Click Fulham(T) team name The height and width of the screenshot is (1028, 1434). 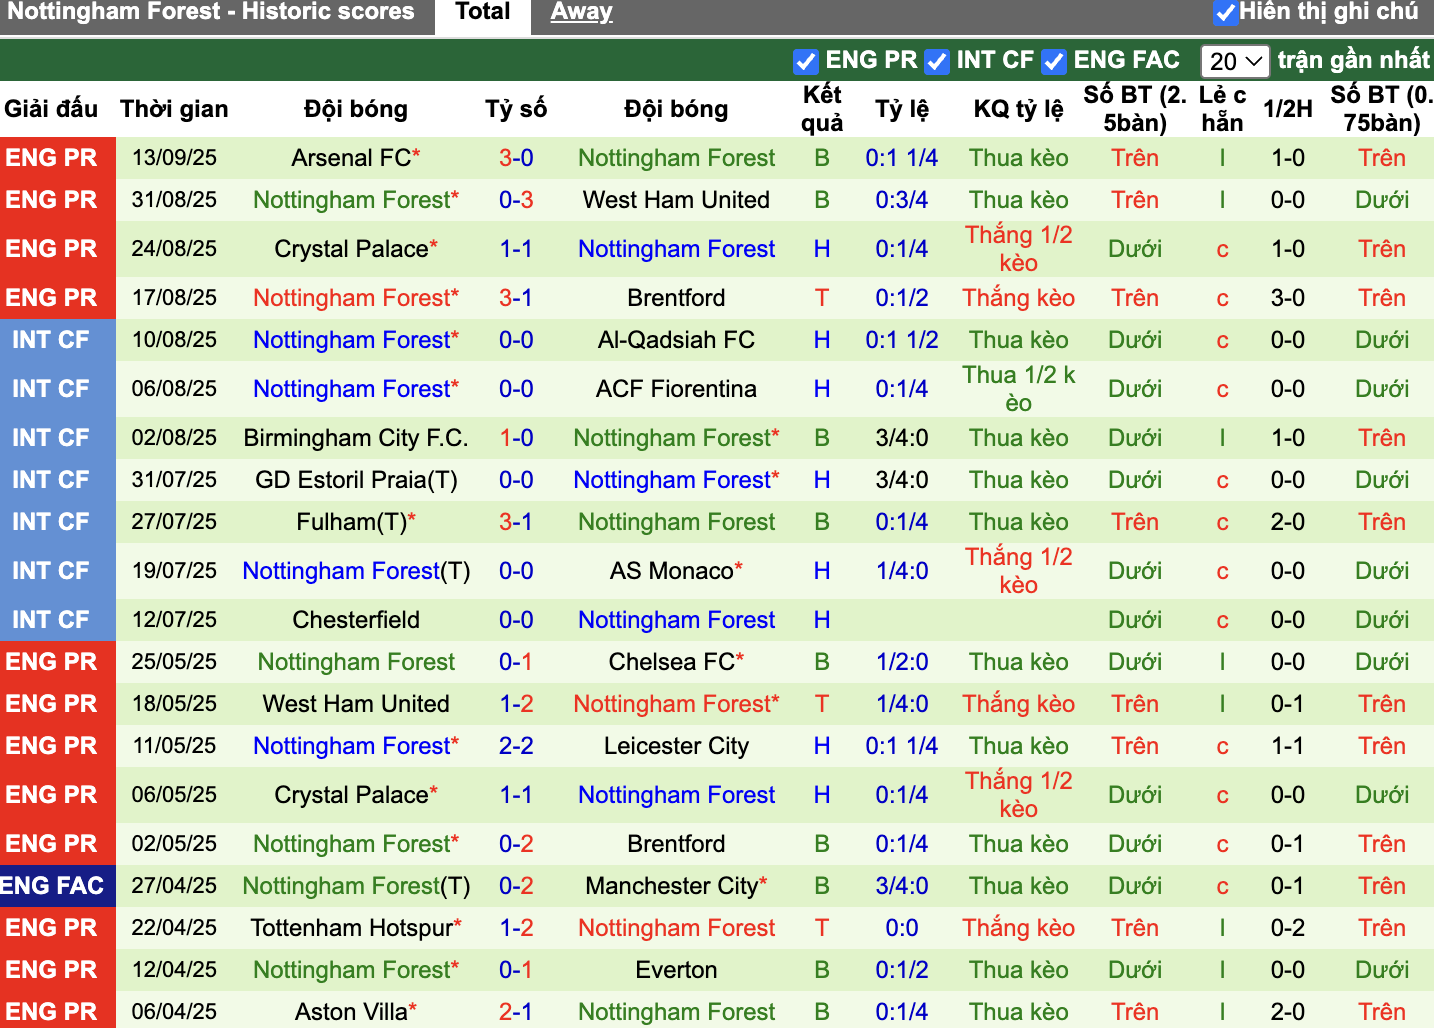(x=351, y=522)
